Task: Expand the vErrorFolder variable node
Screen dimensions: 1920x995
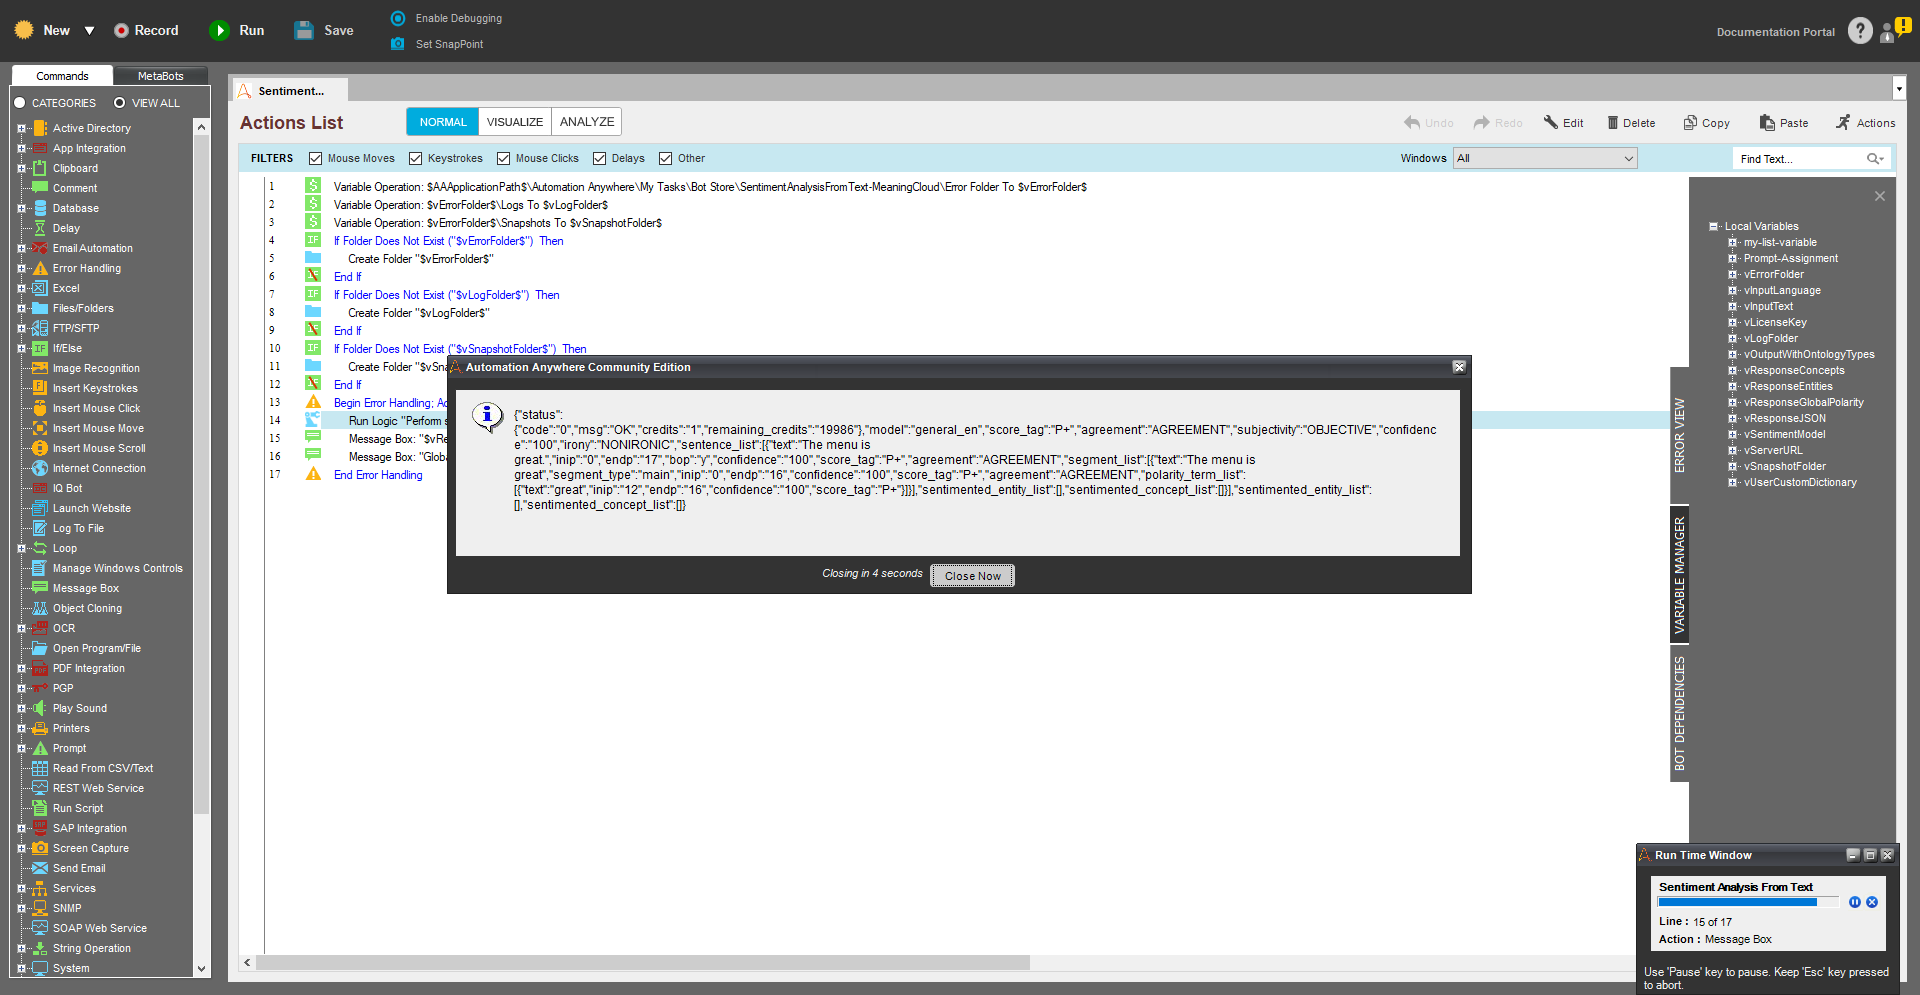Action: (x=1733, y=274)
